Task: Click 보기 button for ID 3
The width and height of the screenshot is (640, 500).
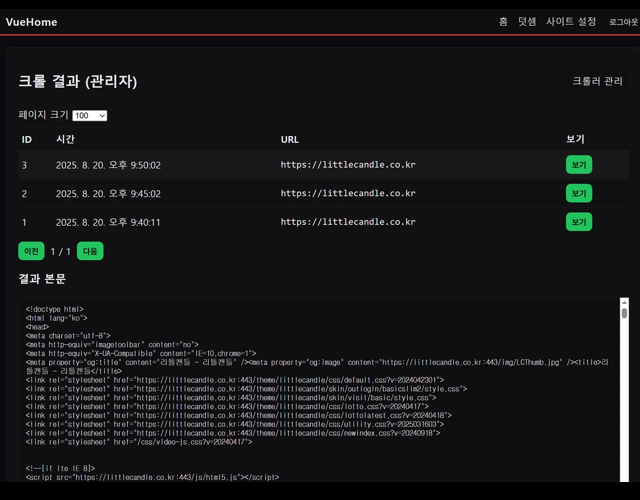Action: 579,165
